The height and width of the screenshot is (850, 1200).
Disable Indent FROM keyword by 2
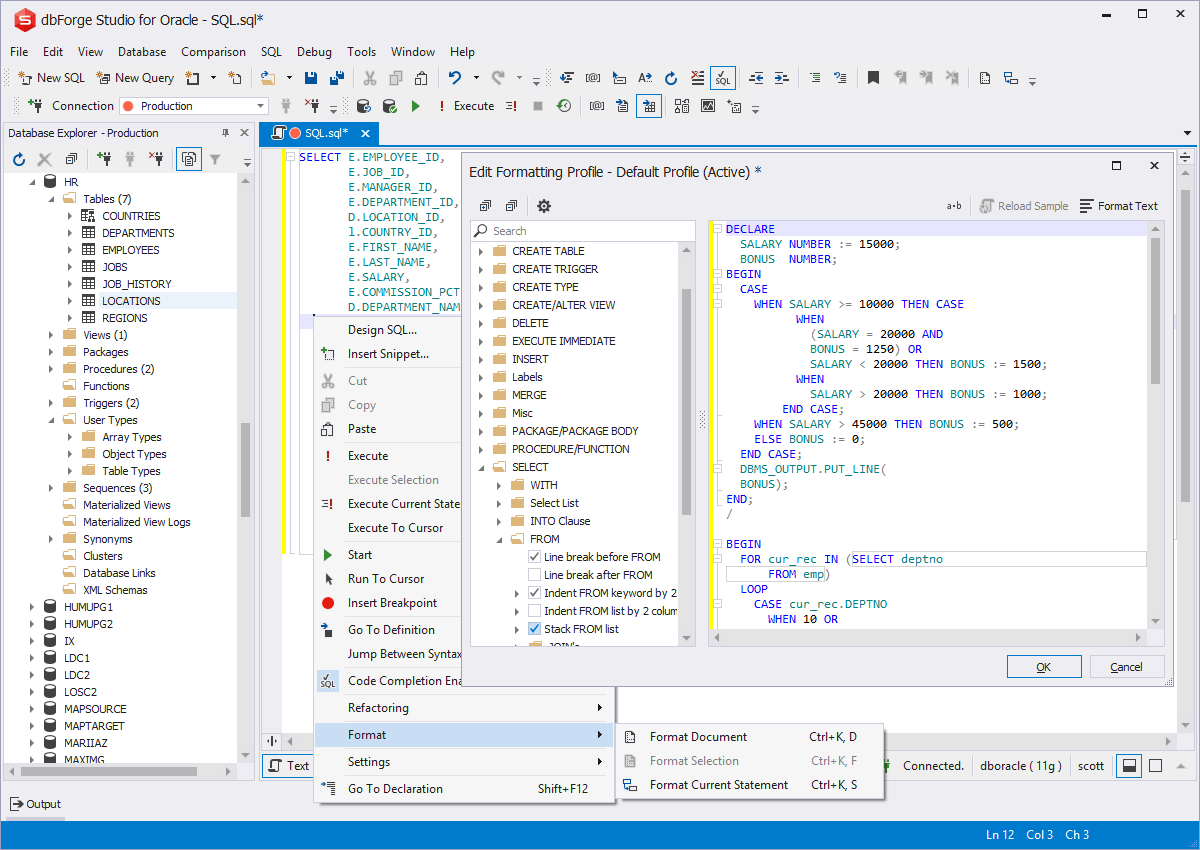[535, 592]
